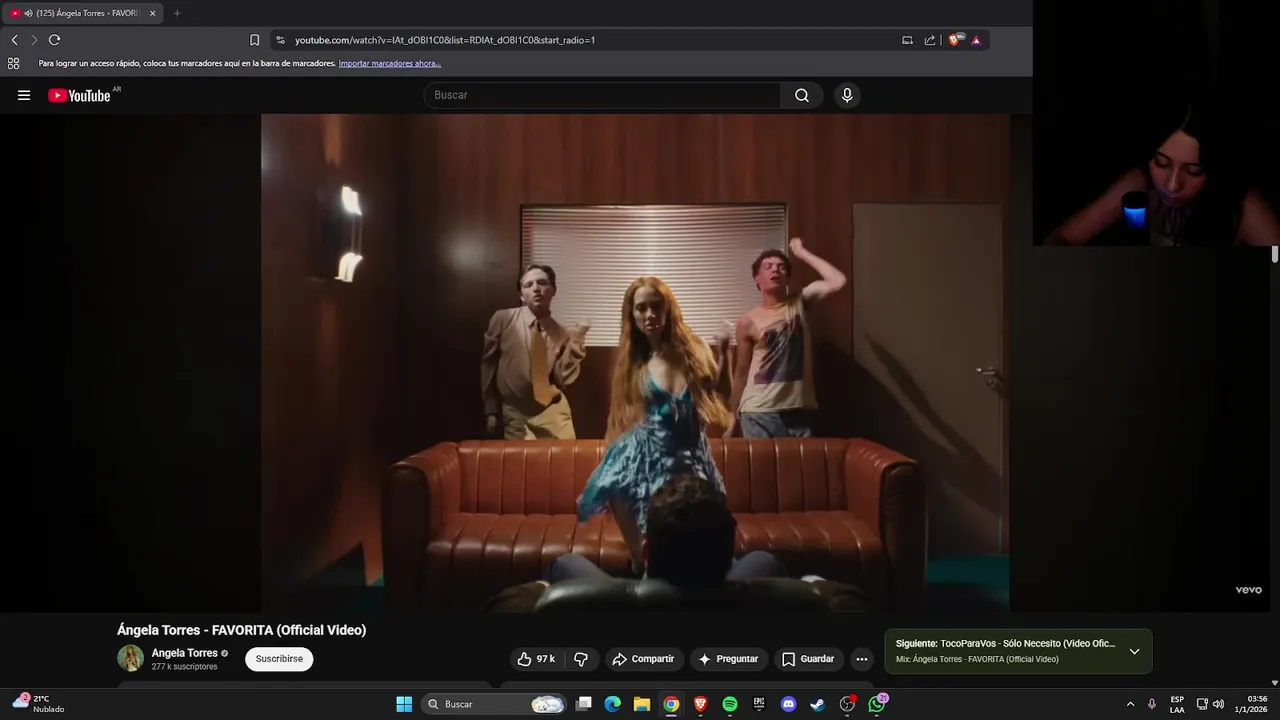Open site settings icon in address bar
The image size is (1280, 720).
point(280,40)
